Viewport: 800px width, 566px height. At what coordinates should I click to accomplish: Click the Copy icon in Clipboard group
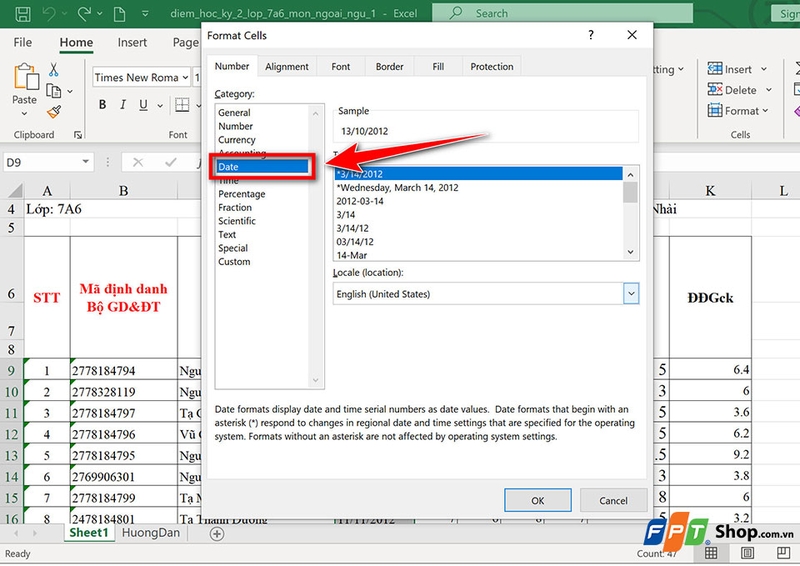tap(54, 91)
